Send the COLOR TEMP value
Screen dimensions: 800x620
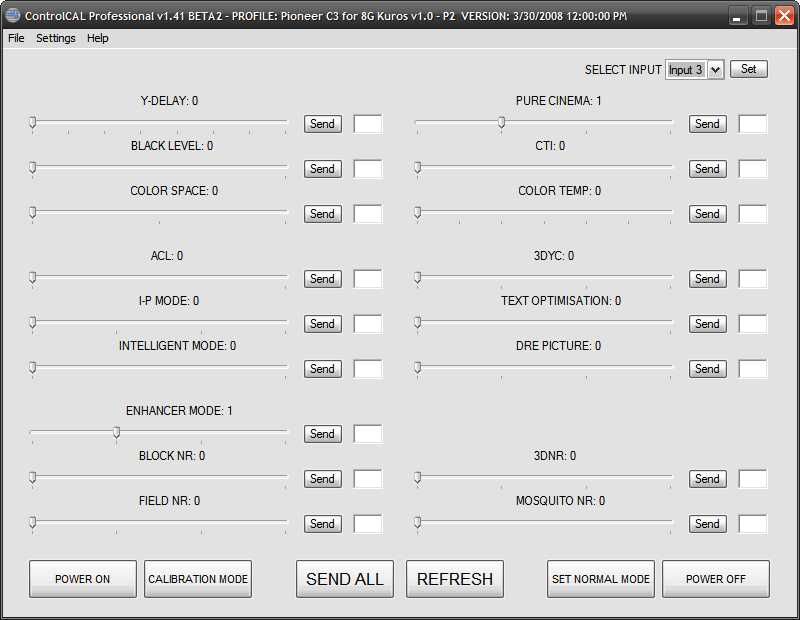coord(708,213)
